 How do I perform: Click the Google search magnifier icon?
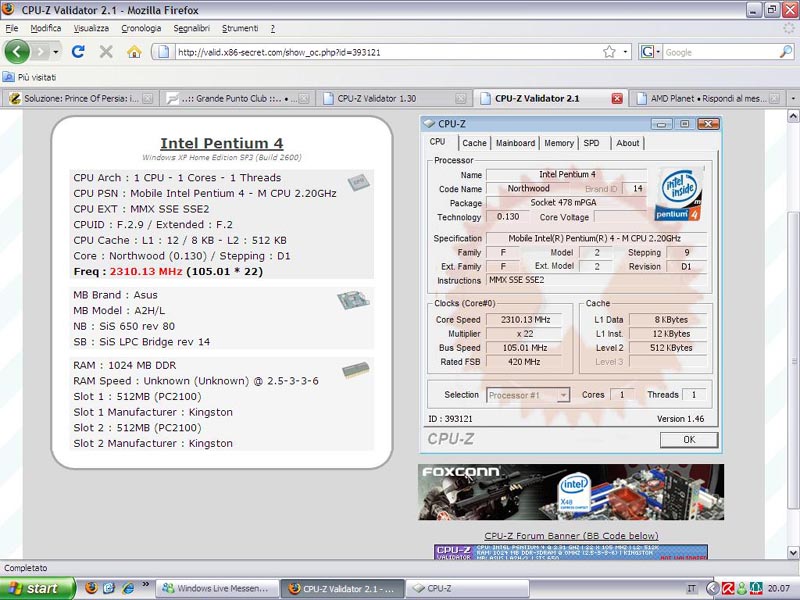click(x=786, y=52)
